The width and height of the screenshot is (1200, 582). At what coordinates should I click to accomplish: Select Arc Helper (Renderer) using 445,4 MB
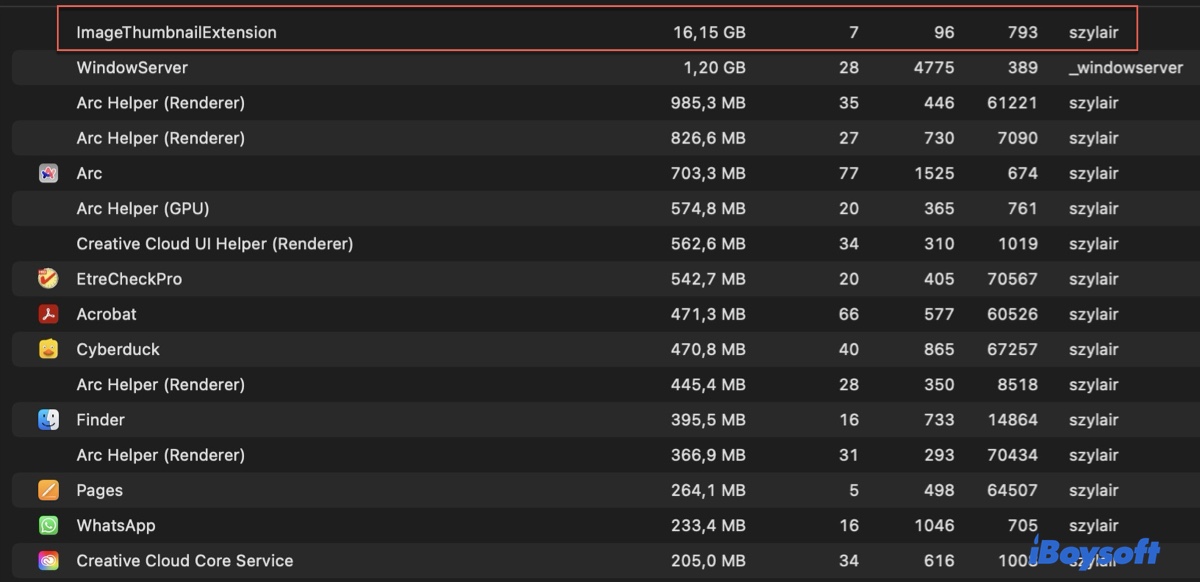[x=160, y=385]
